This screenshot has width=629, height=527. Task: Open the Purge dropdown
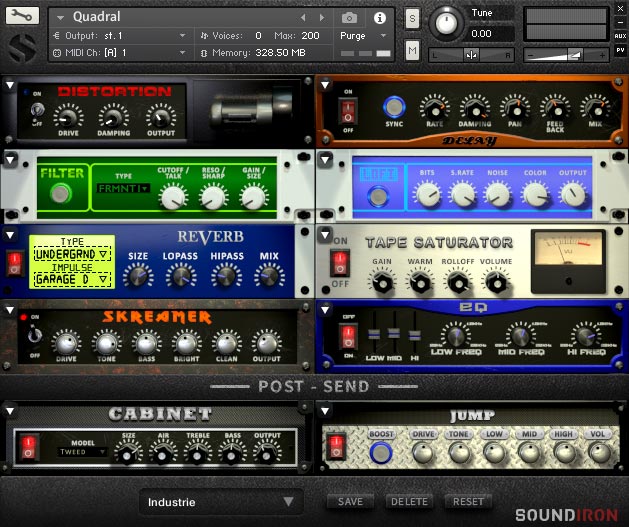(363, 36)
